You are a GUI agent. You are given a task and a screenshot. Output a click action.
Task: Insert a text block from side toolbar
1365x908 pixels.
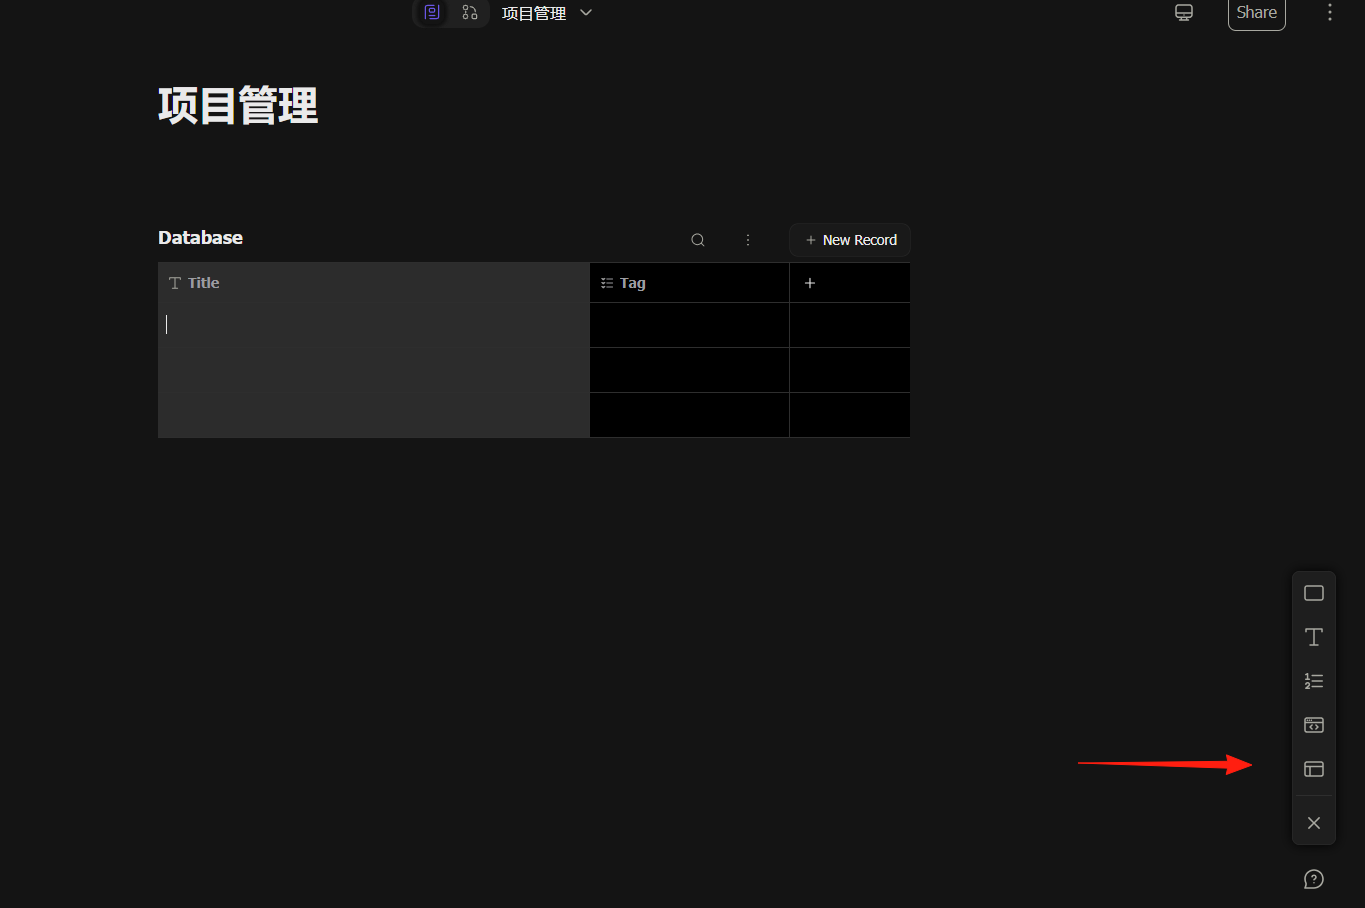1314,637
